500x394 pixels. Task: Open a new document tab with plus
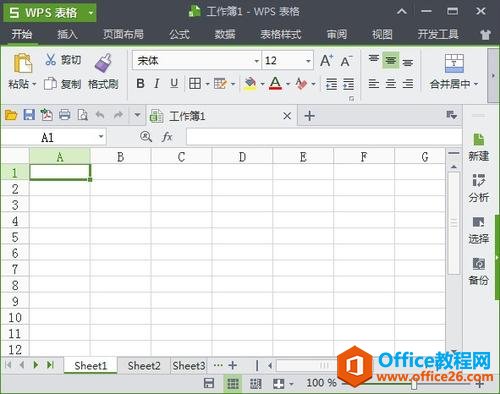pos(309,116)
